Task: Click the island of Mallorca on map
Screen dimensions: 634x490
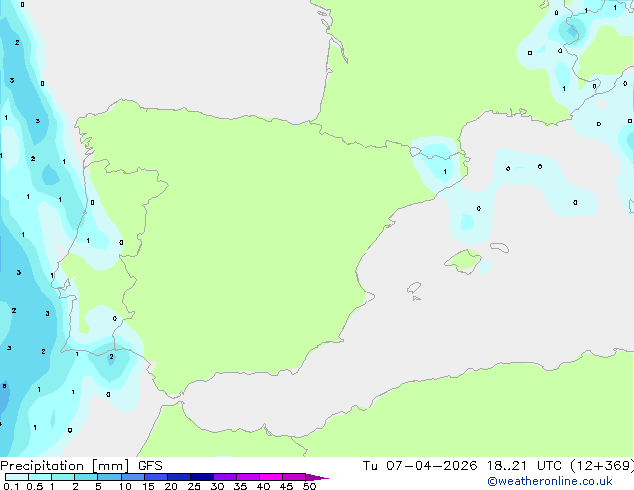Action: (463, 262)
